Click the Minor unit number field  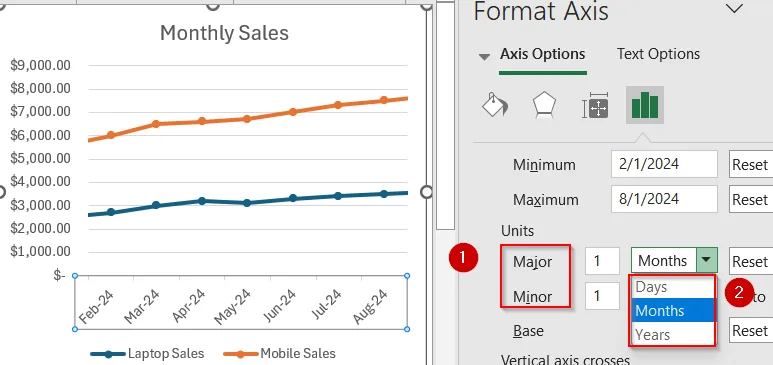tap(602, 296)
